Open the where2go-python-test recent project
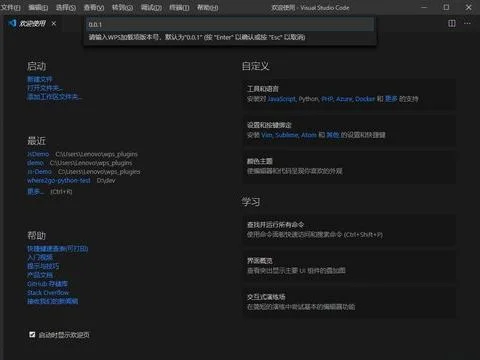The width and height of the screenshot is (480, 360). click(59, 180)
